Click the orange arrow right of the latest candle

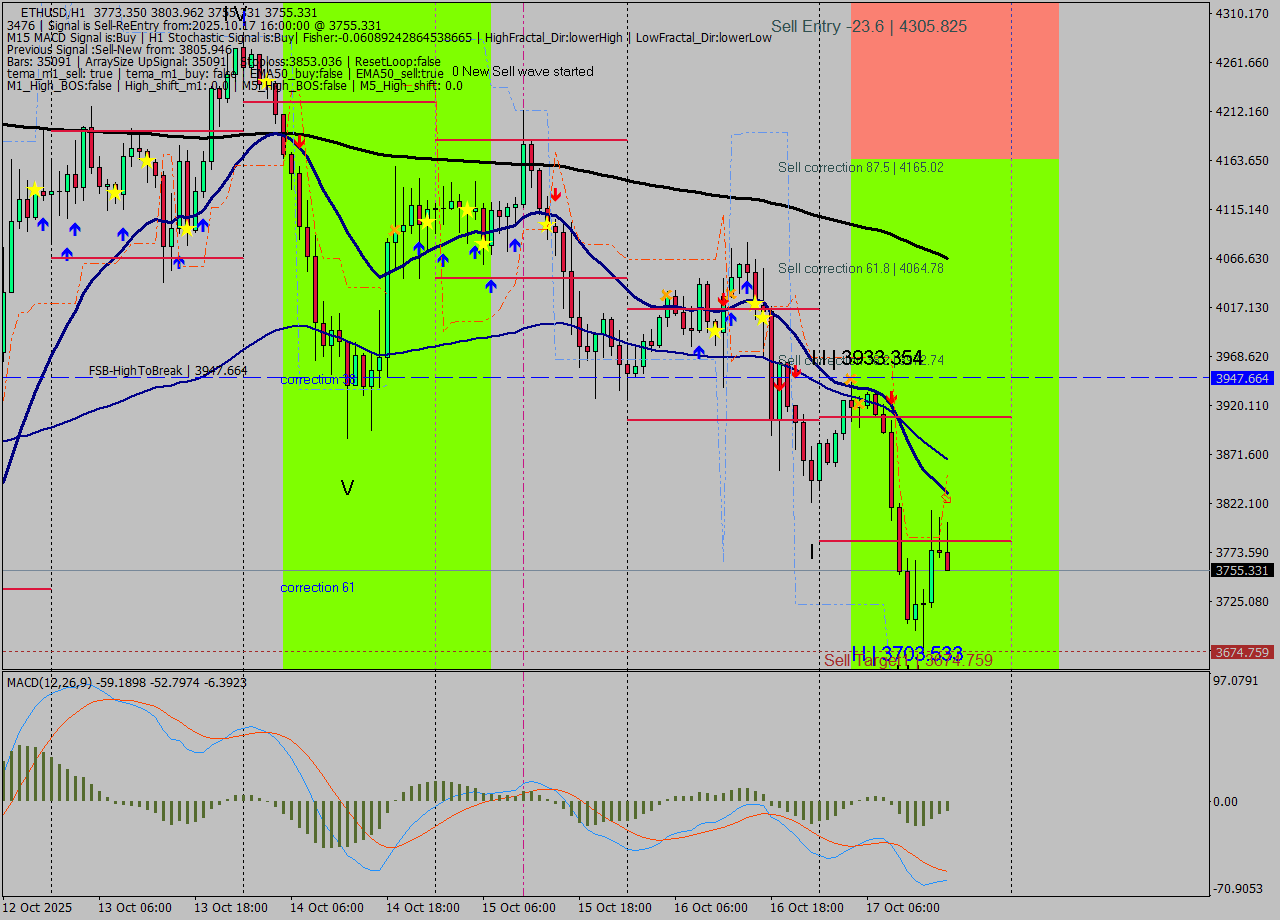point(946,497)
